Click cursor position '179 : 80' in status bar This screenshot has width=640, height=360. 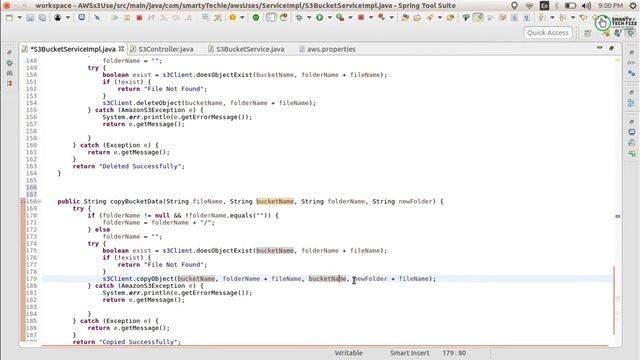point(454,353)
